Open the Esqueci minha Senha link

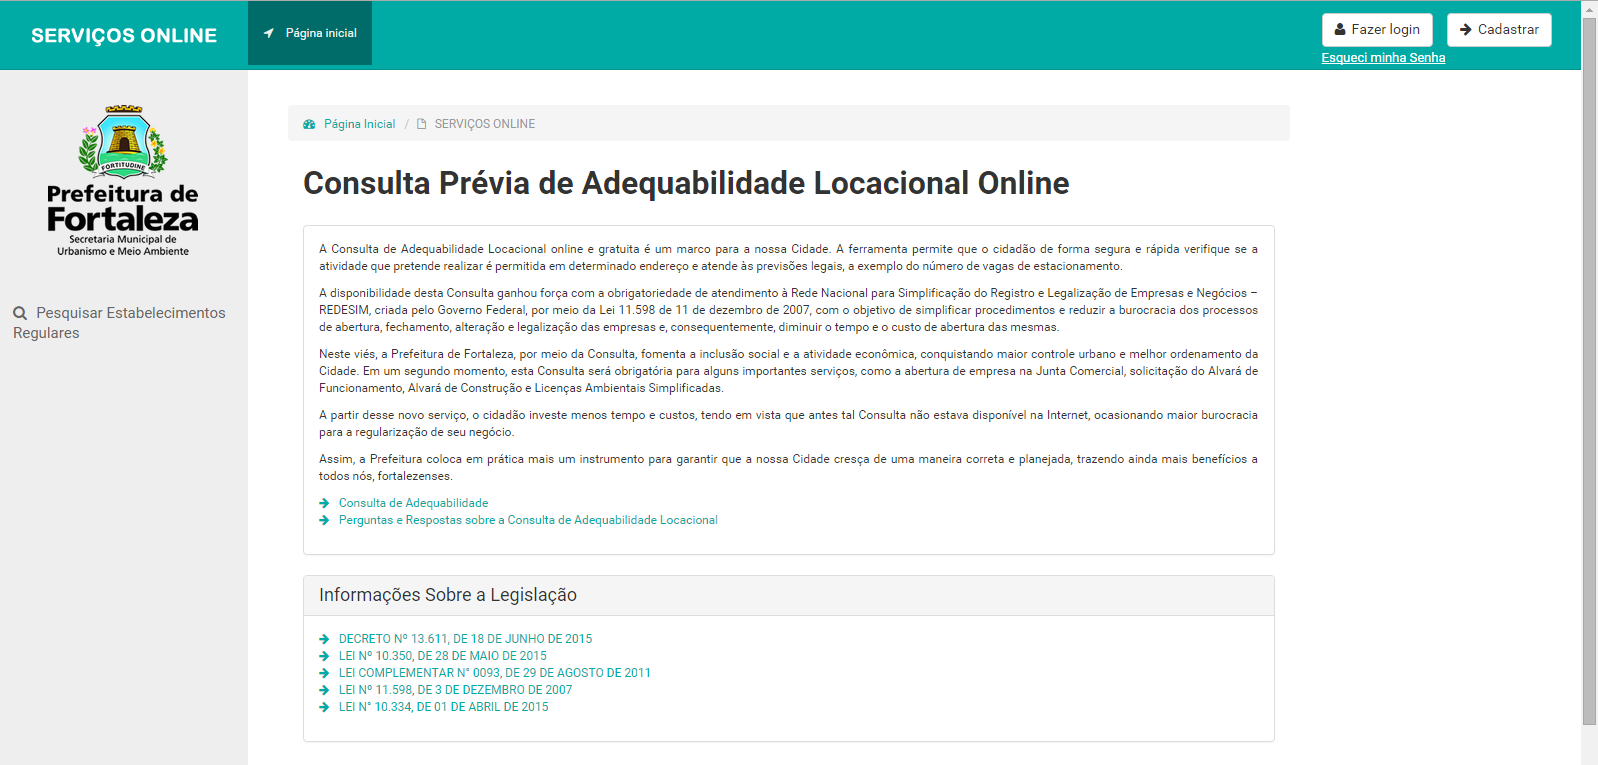(1383, 58)
